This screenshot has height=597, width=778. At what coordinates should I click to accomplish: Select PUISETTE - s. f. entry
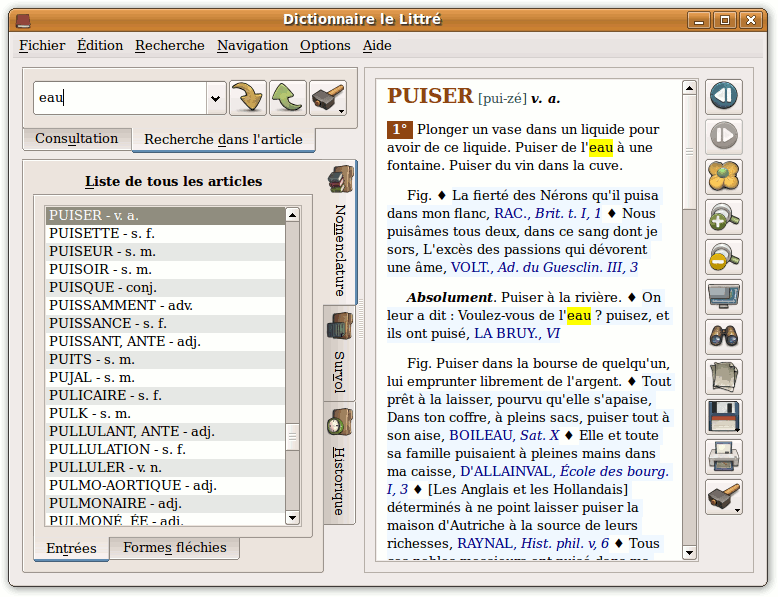tap(165, 233)
